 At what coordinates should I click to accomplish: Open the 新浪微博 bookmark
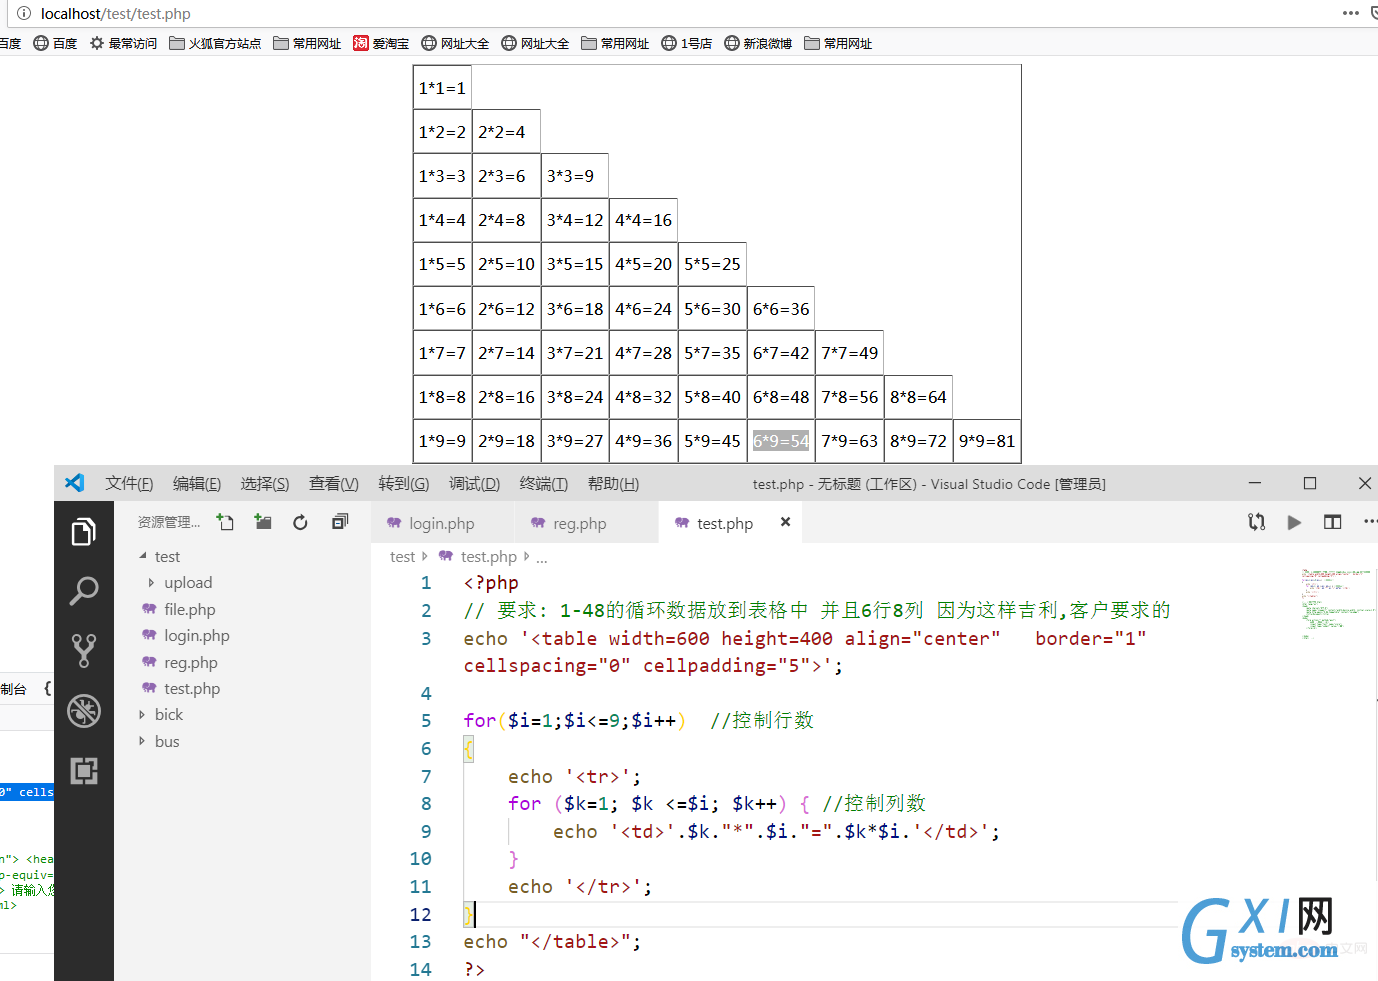coord(758,43)
